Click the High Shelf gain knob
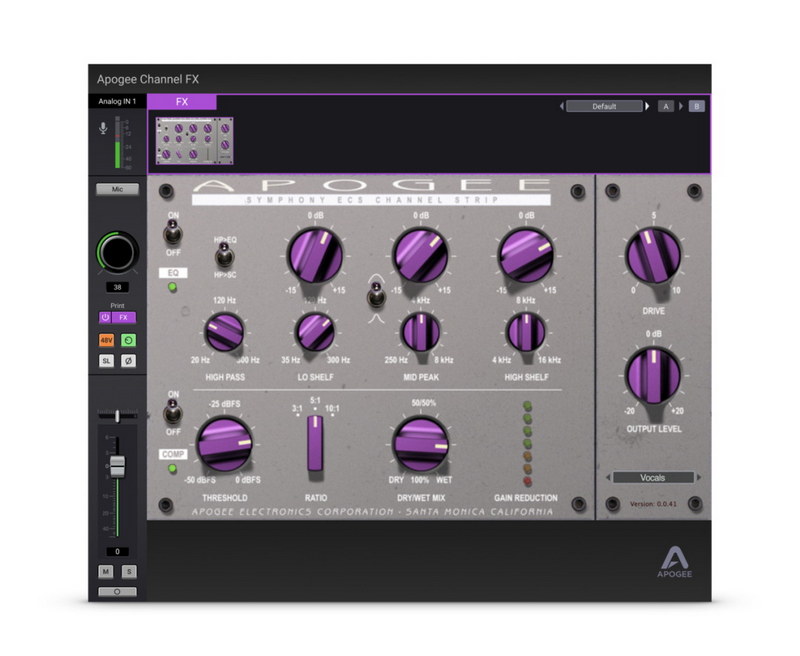The image size is (800, 656). pos(526,255)
